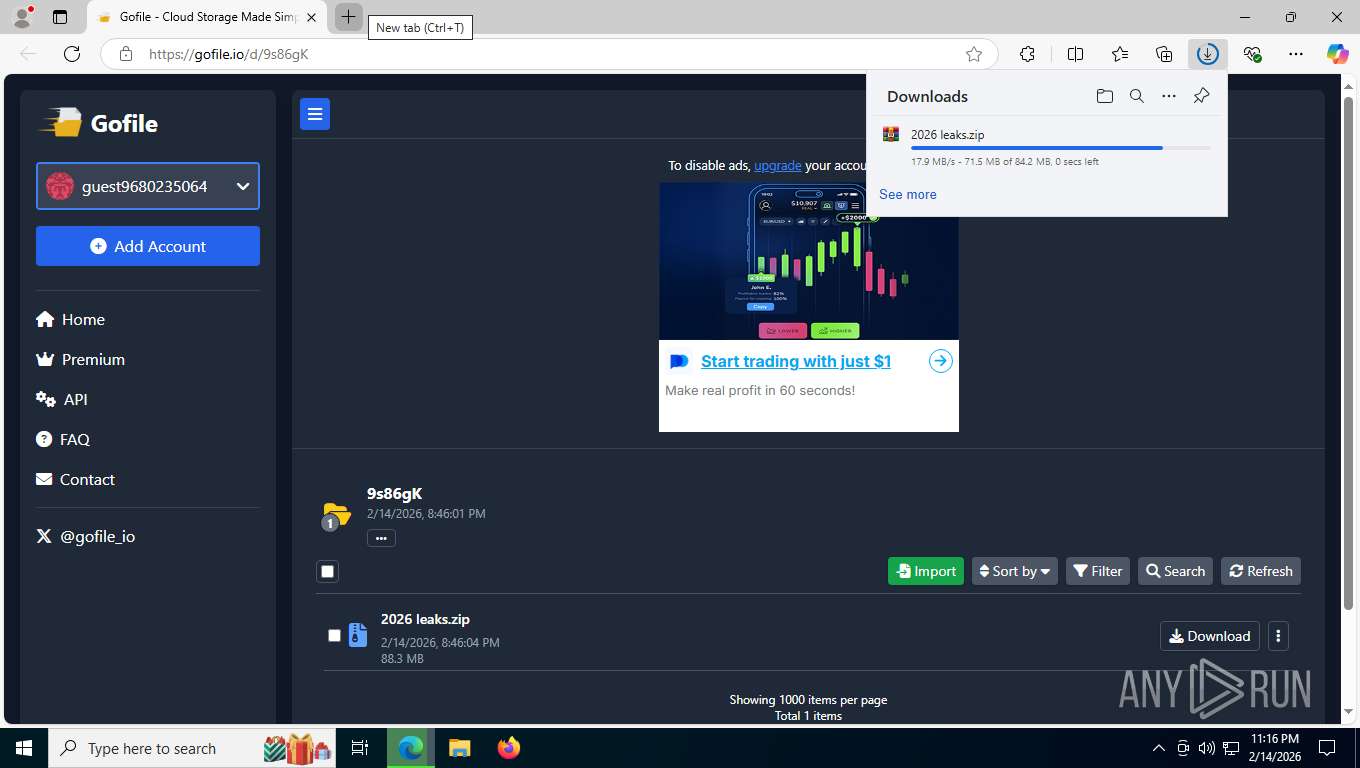Open the volume tray icon
1360x768 pixels.
pyautogui.click(x=1207, y=748)
